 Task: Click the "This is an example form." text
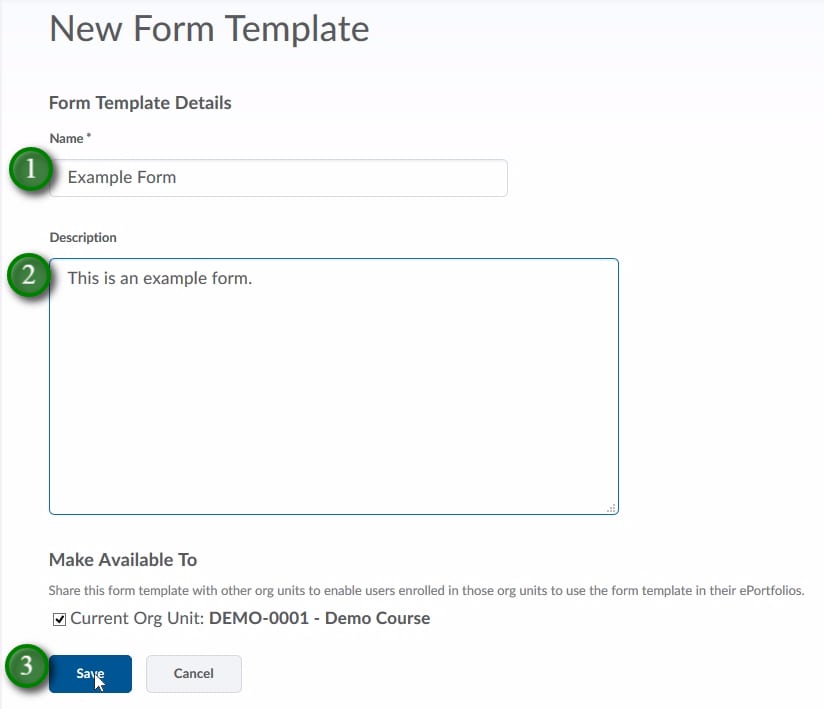pyautogui.click(x=160, y=278)
